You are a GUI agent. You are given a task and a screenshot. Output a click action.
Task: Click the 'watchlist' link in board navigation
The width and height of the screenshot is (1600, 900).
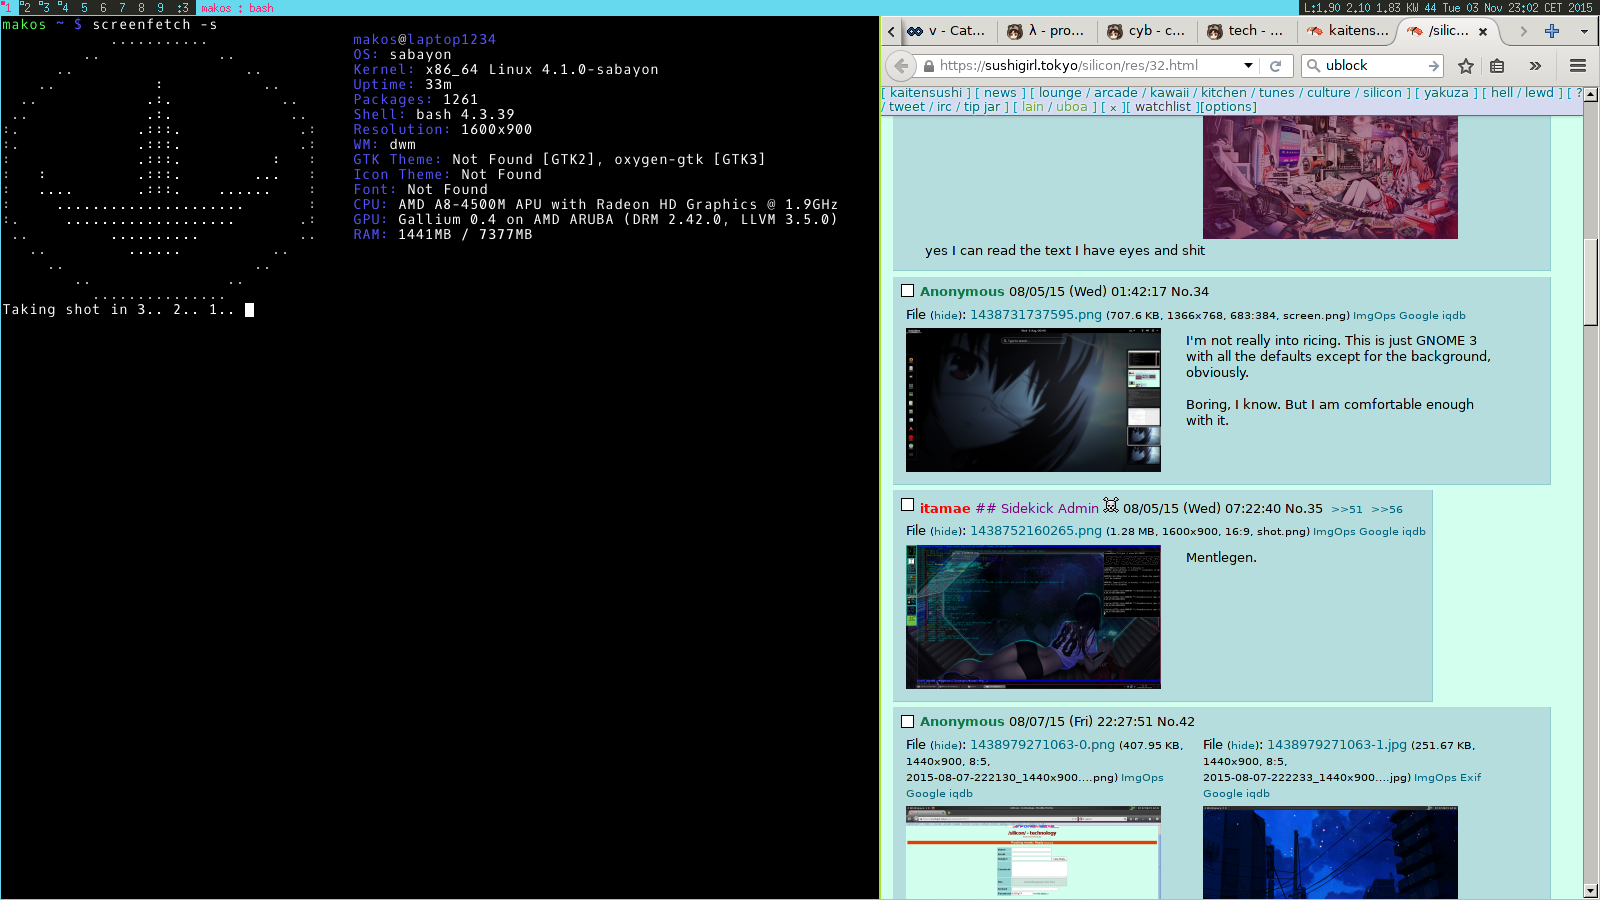(x=1162, y=107)
